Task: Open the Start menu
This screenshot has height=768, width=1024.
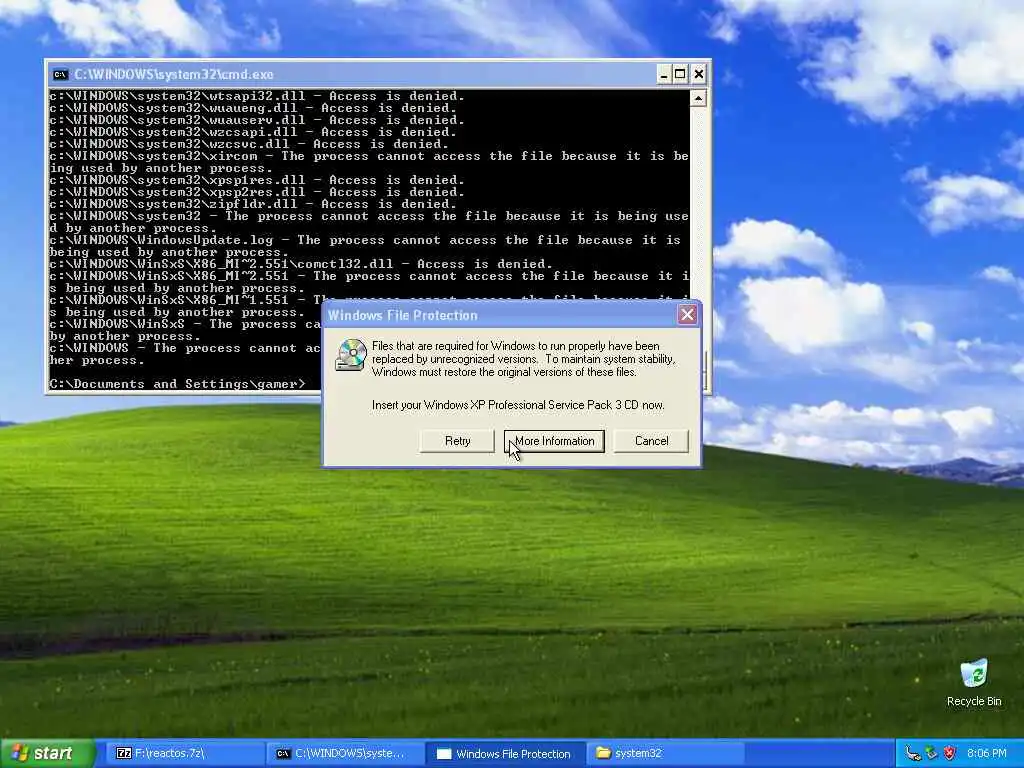Action: tap(48, 754)
